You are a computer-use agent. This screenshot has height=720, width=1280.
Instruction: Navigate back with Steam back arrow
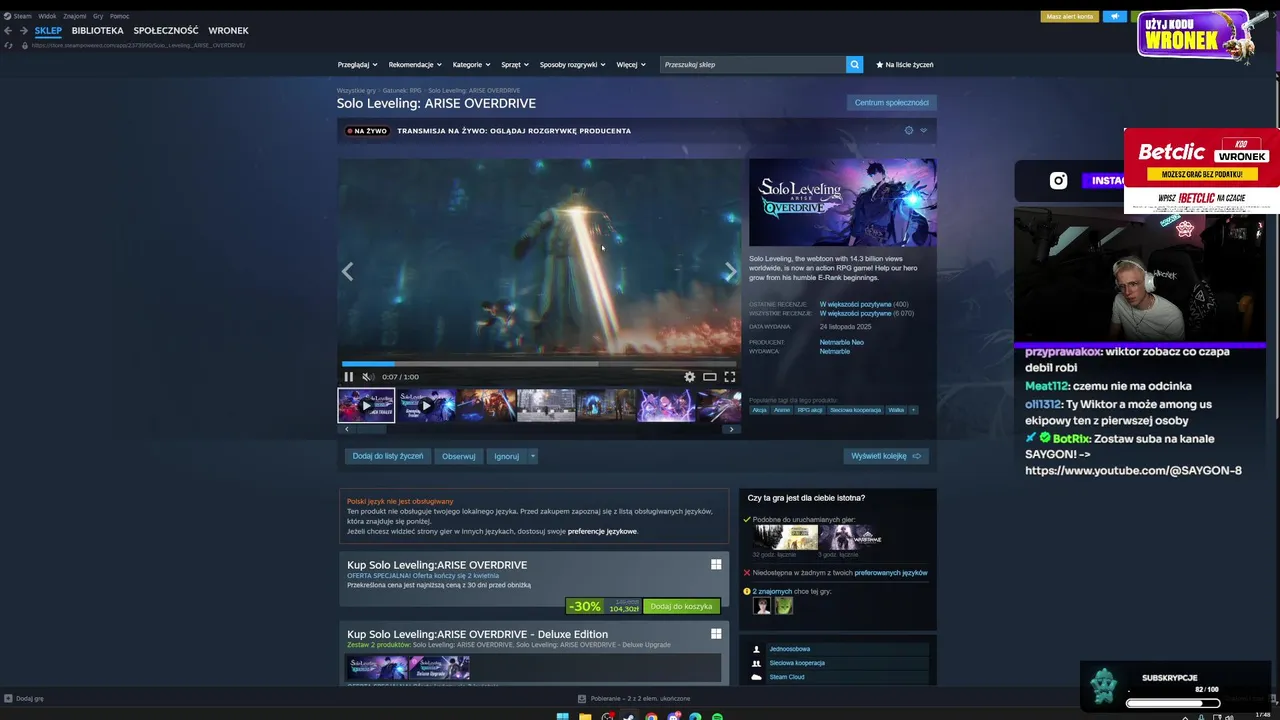[8, 31]
